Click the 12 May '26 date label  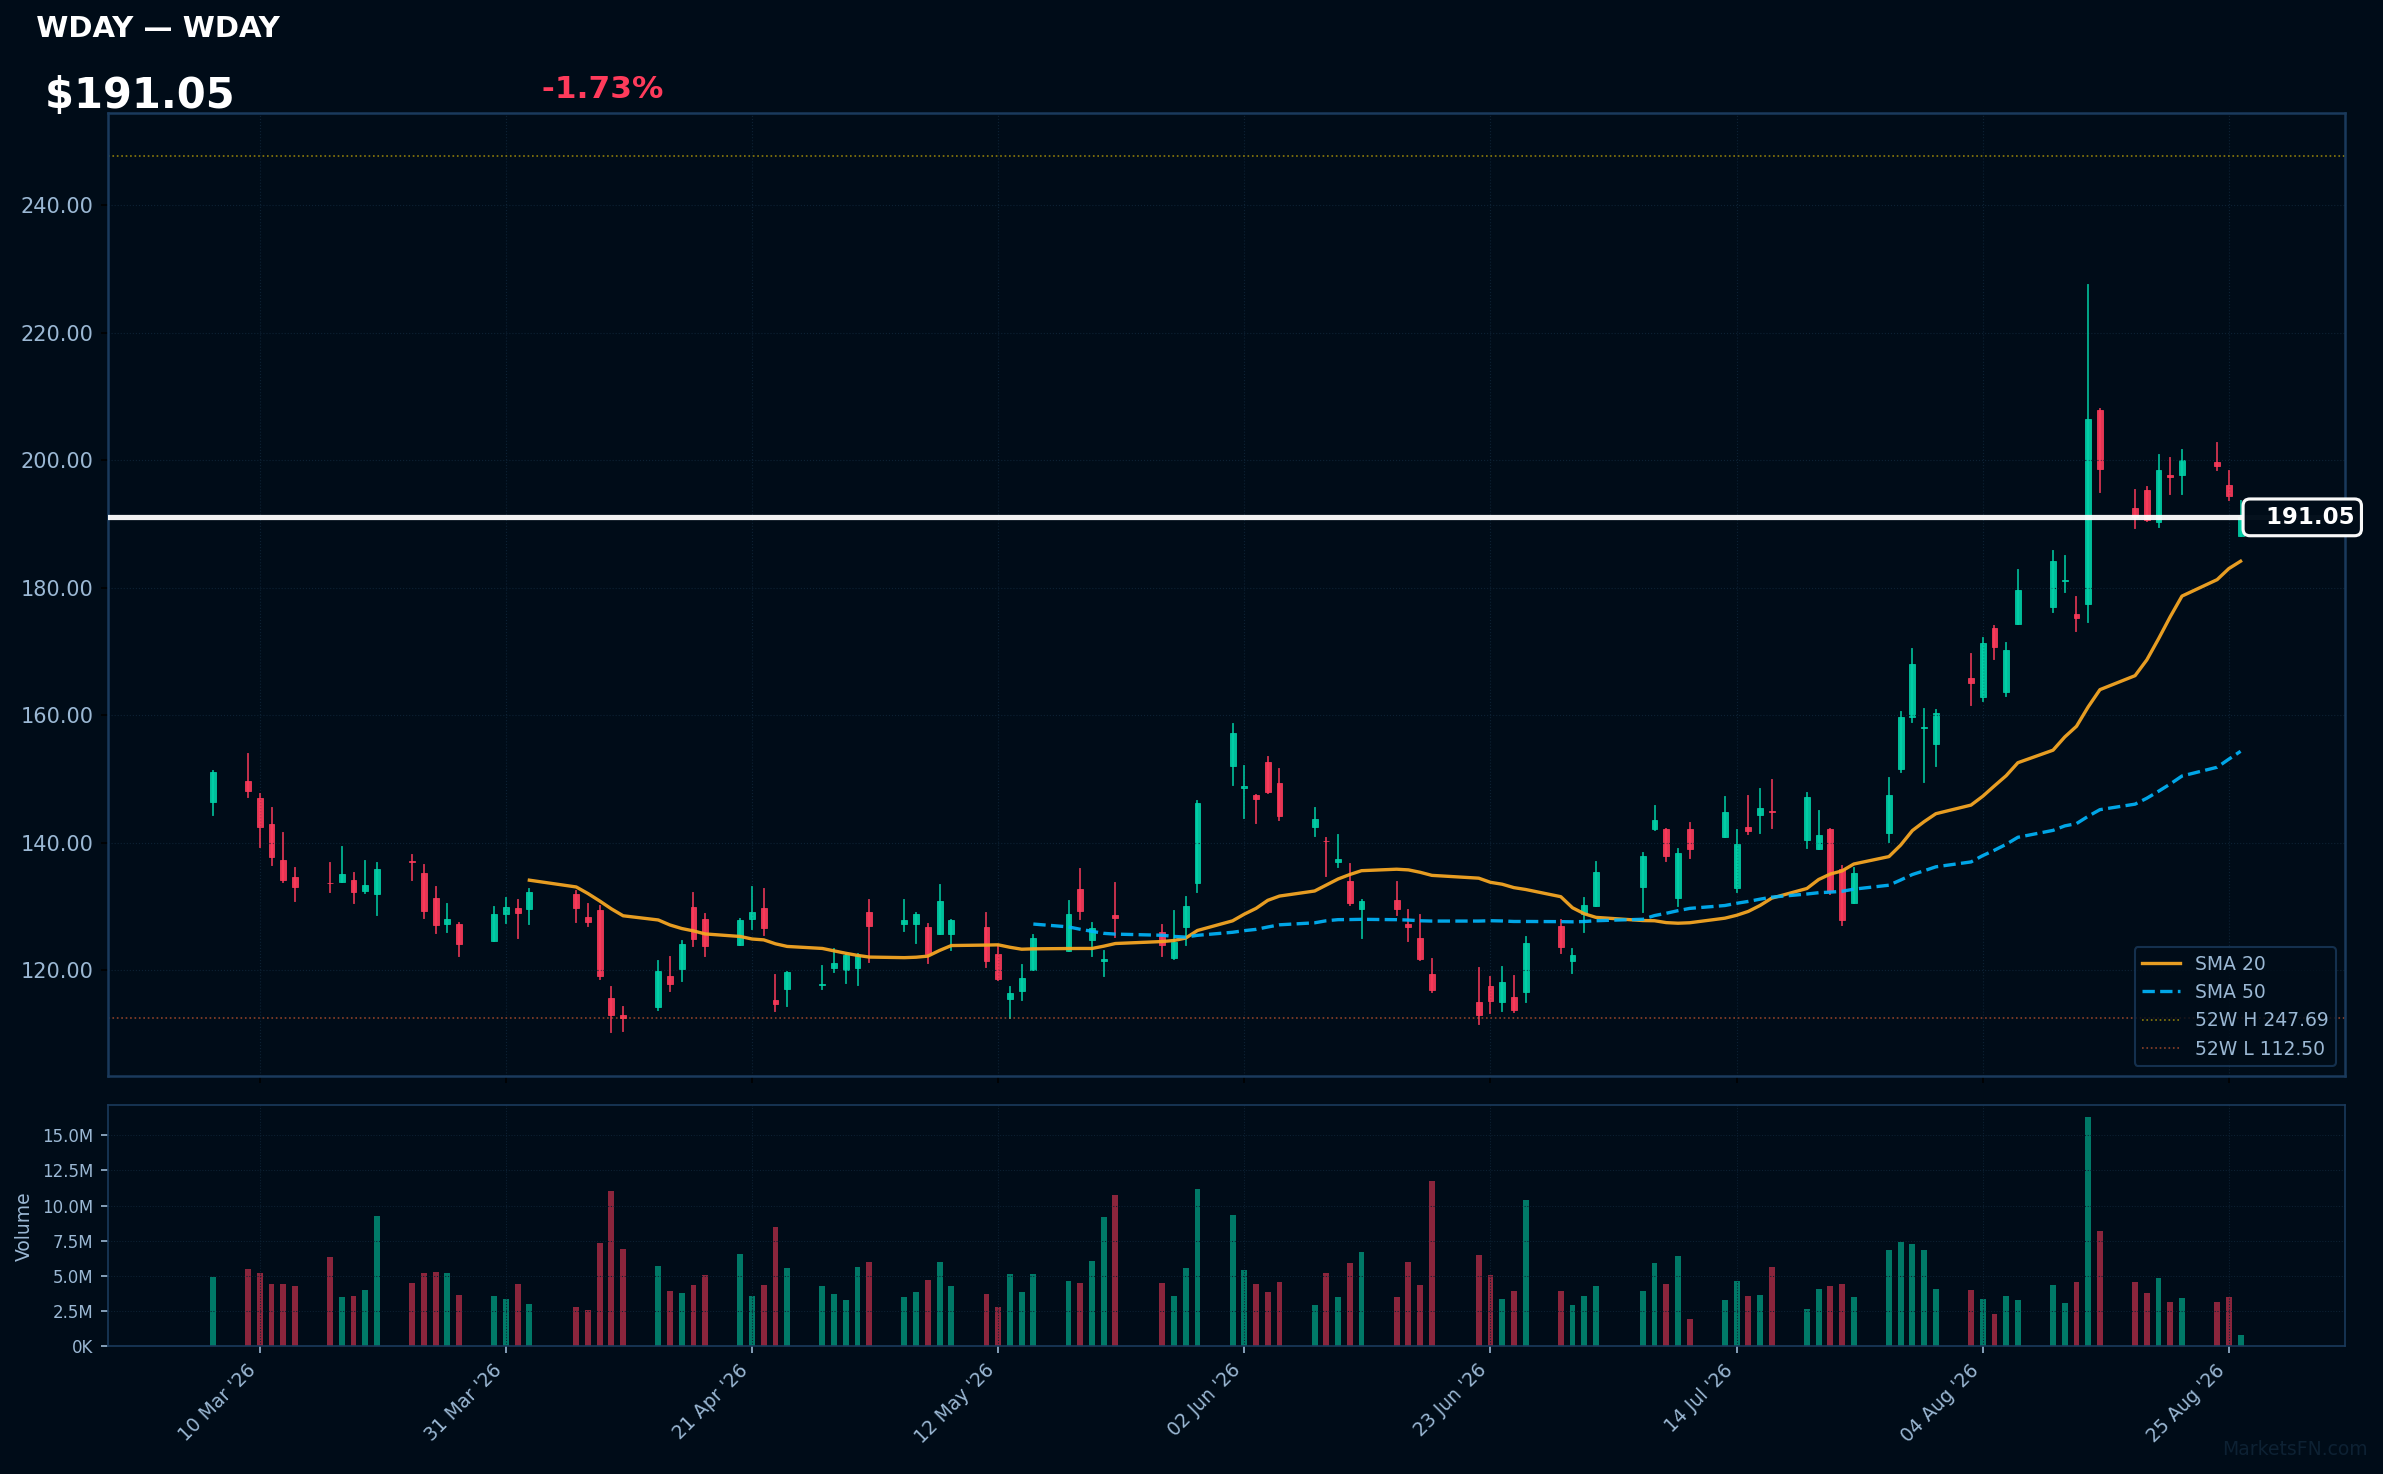[x=954, y=1402]
